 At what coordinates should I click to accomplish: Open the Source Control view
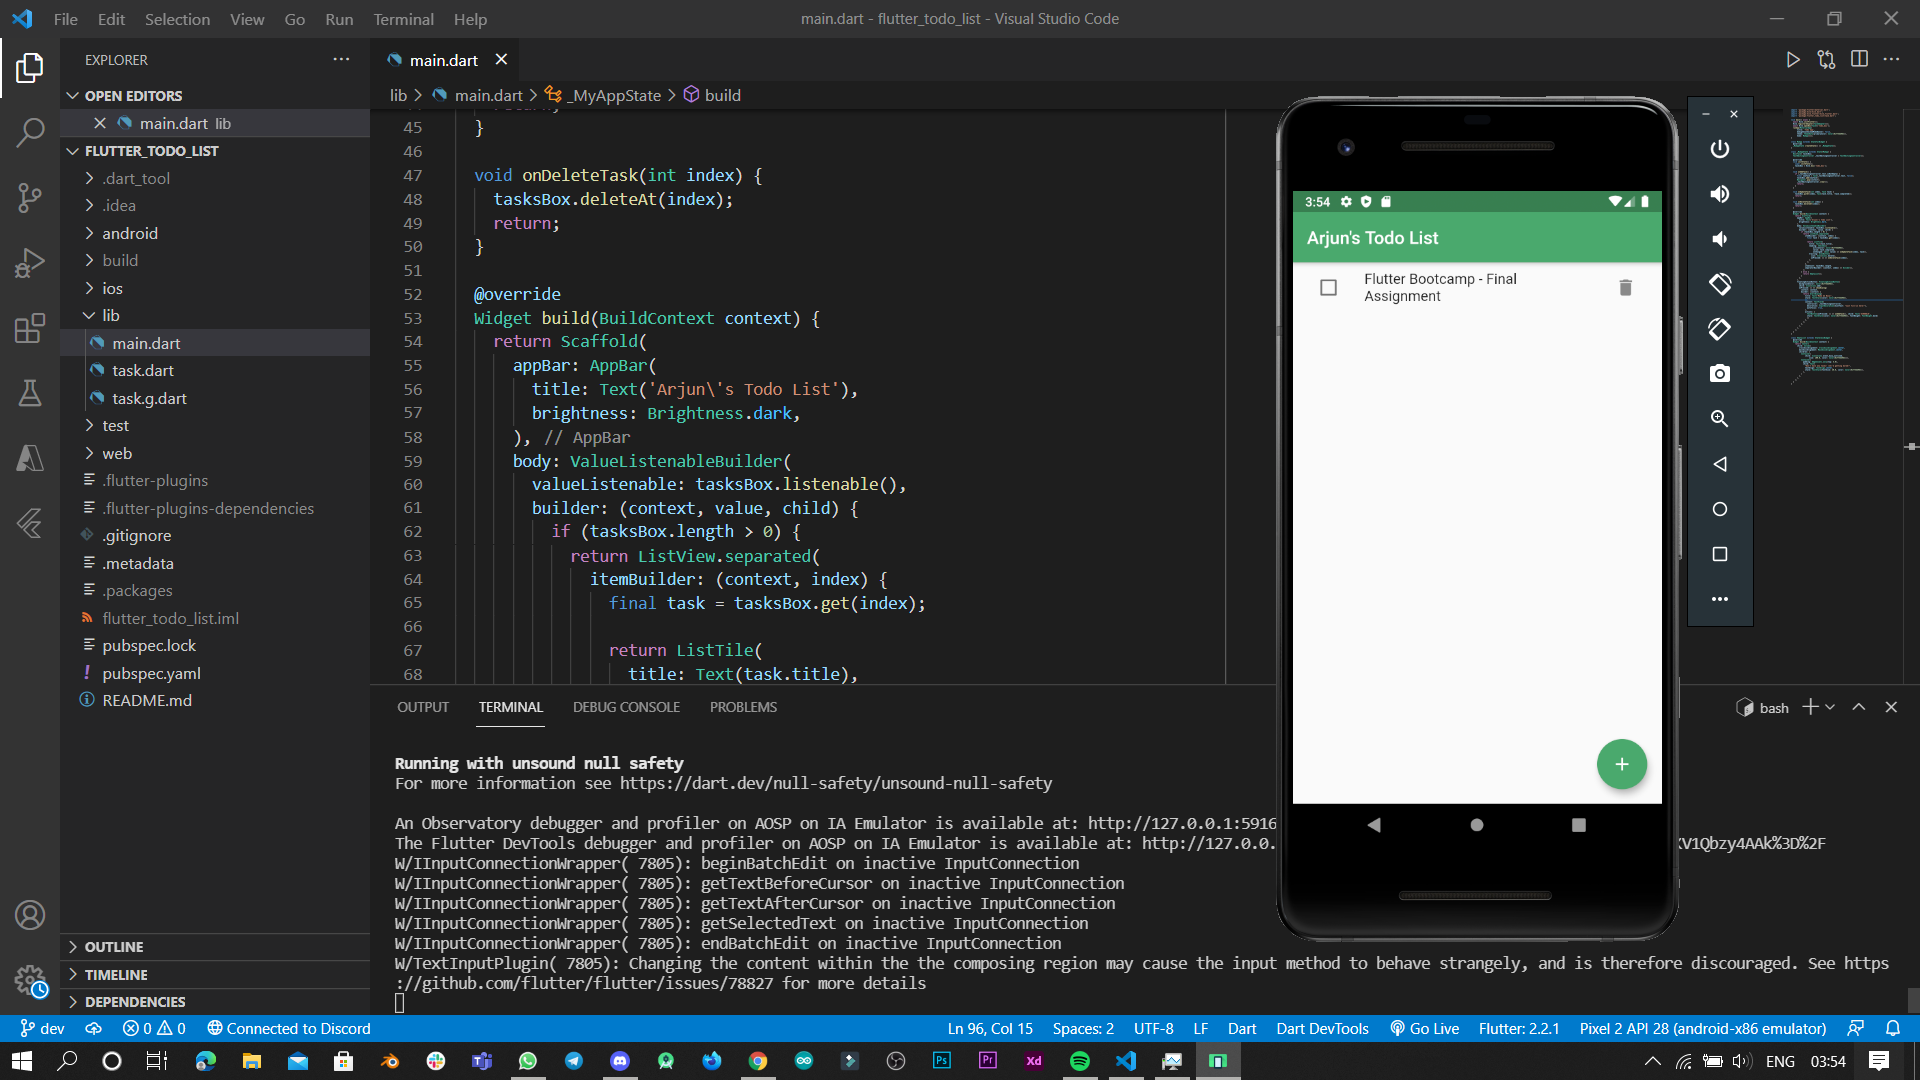pos(30,197)
